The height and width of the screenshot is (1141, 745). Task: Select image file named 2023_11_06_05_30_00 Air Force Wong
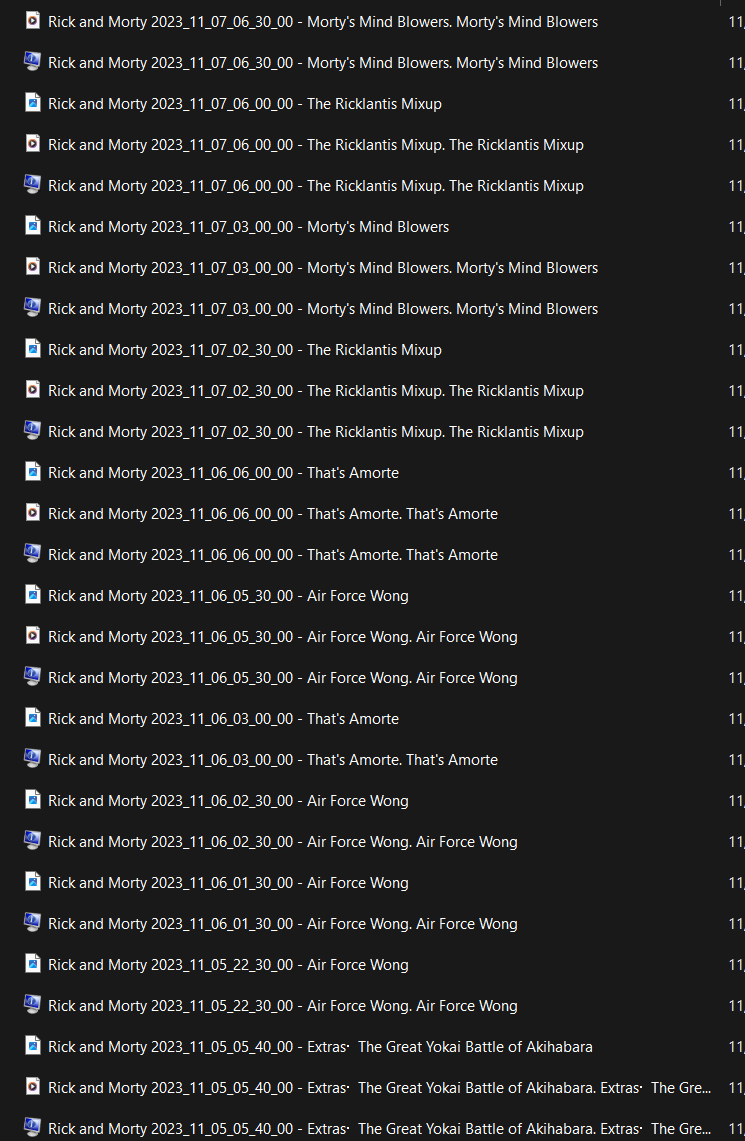[x=228, y=596]
